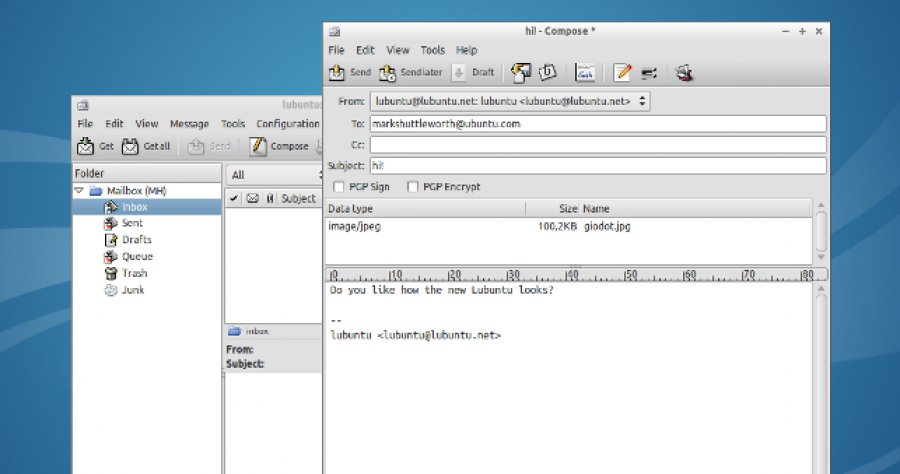Viewport: 900px width, 474px height.
Task: Open the From account dropdown
Action: pos(510,101)
